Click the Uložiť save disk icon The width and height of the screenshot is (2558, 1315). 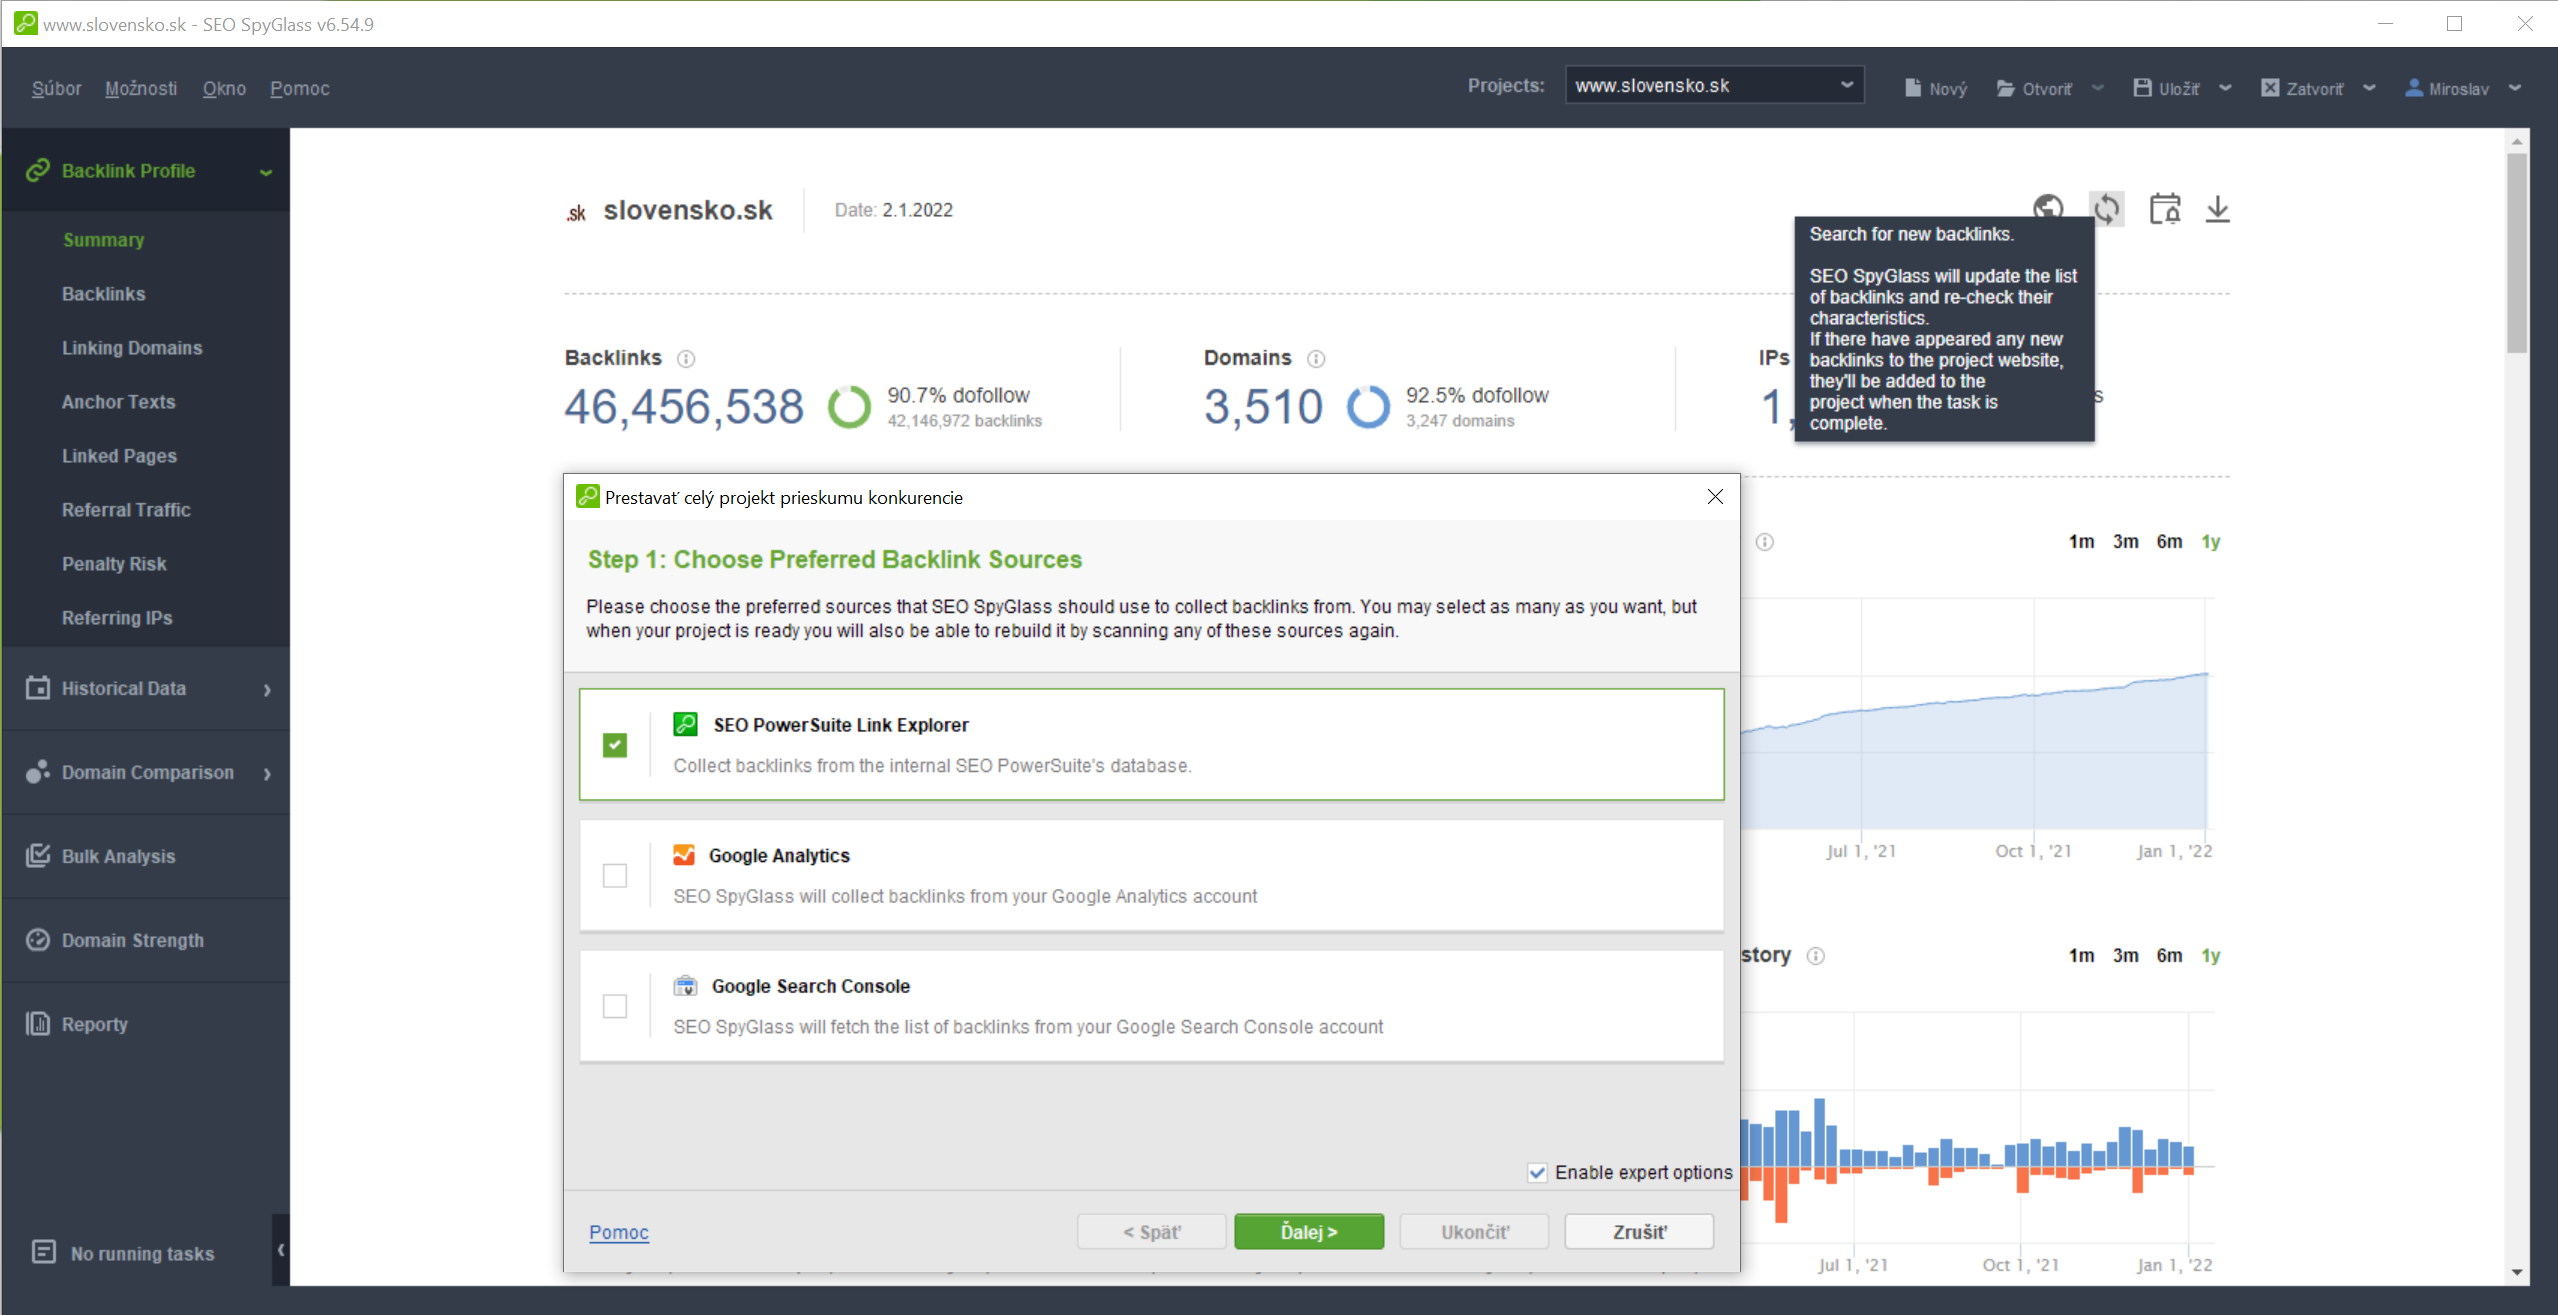2142,88
